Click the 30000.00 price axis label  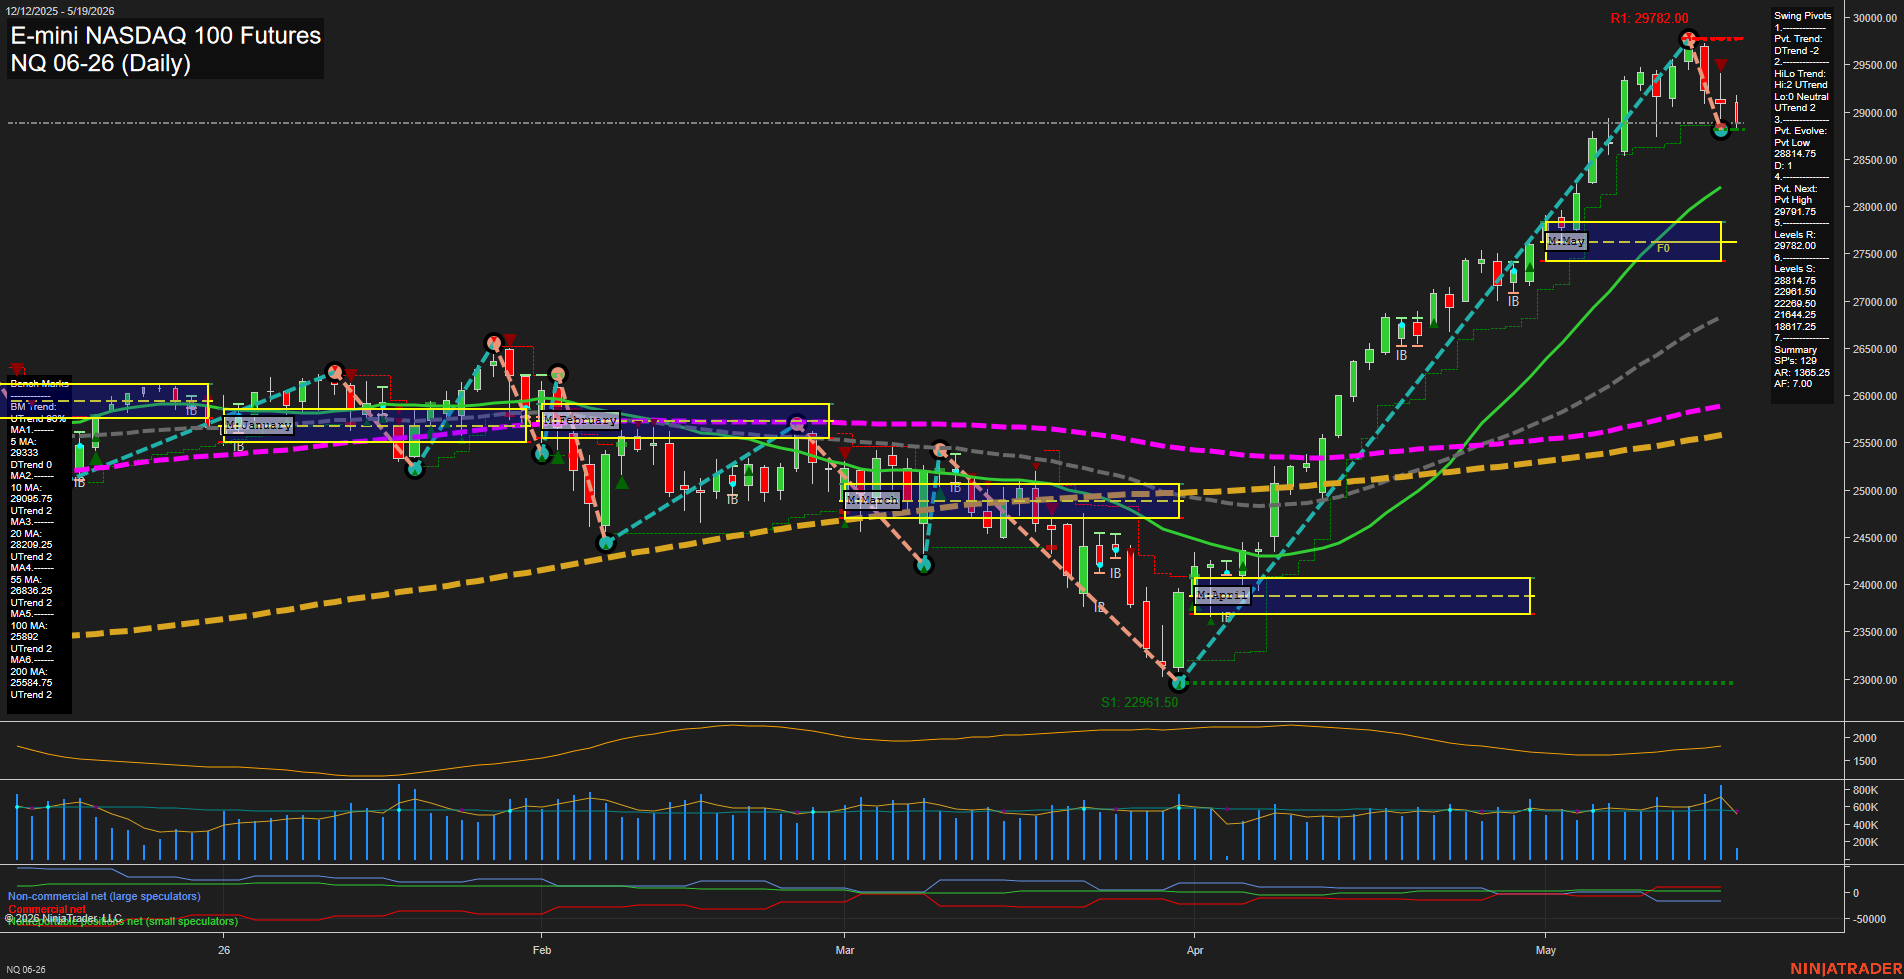[x=1875, y=18]
